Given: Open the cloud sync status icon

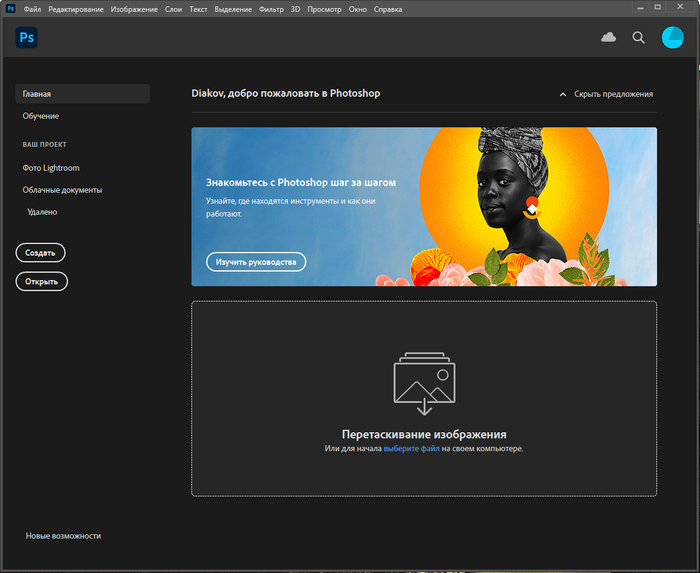Looking at the screenshot, I should tap(608, 37).
